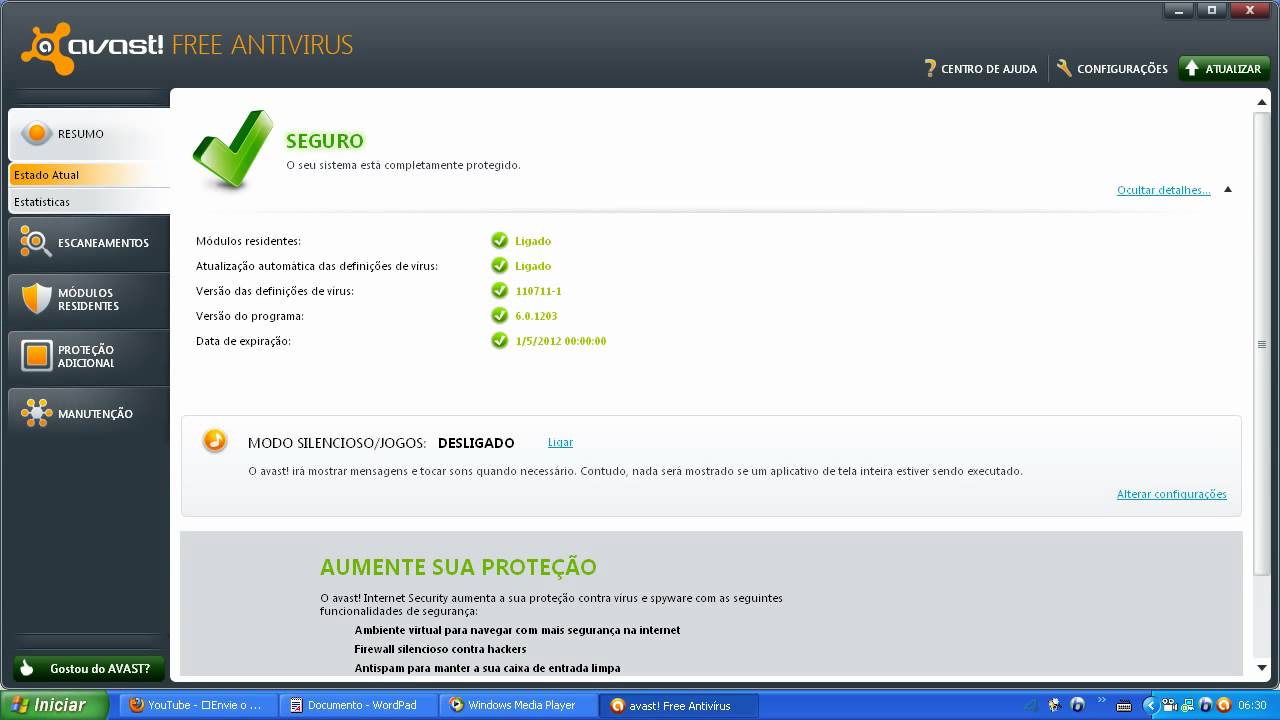The height and width of the screenshot is (720, 1280).
Task: Turn on silent mode via Ligar link
Action: tap(560, 442)
